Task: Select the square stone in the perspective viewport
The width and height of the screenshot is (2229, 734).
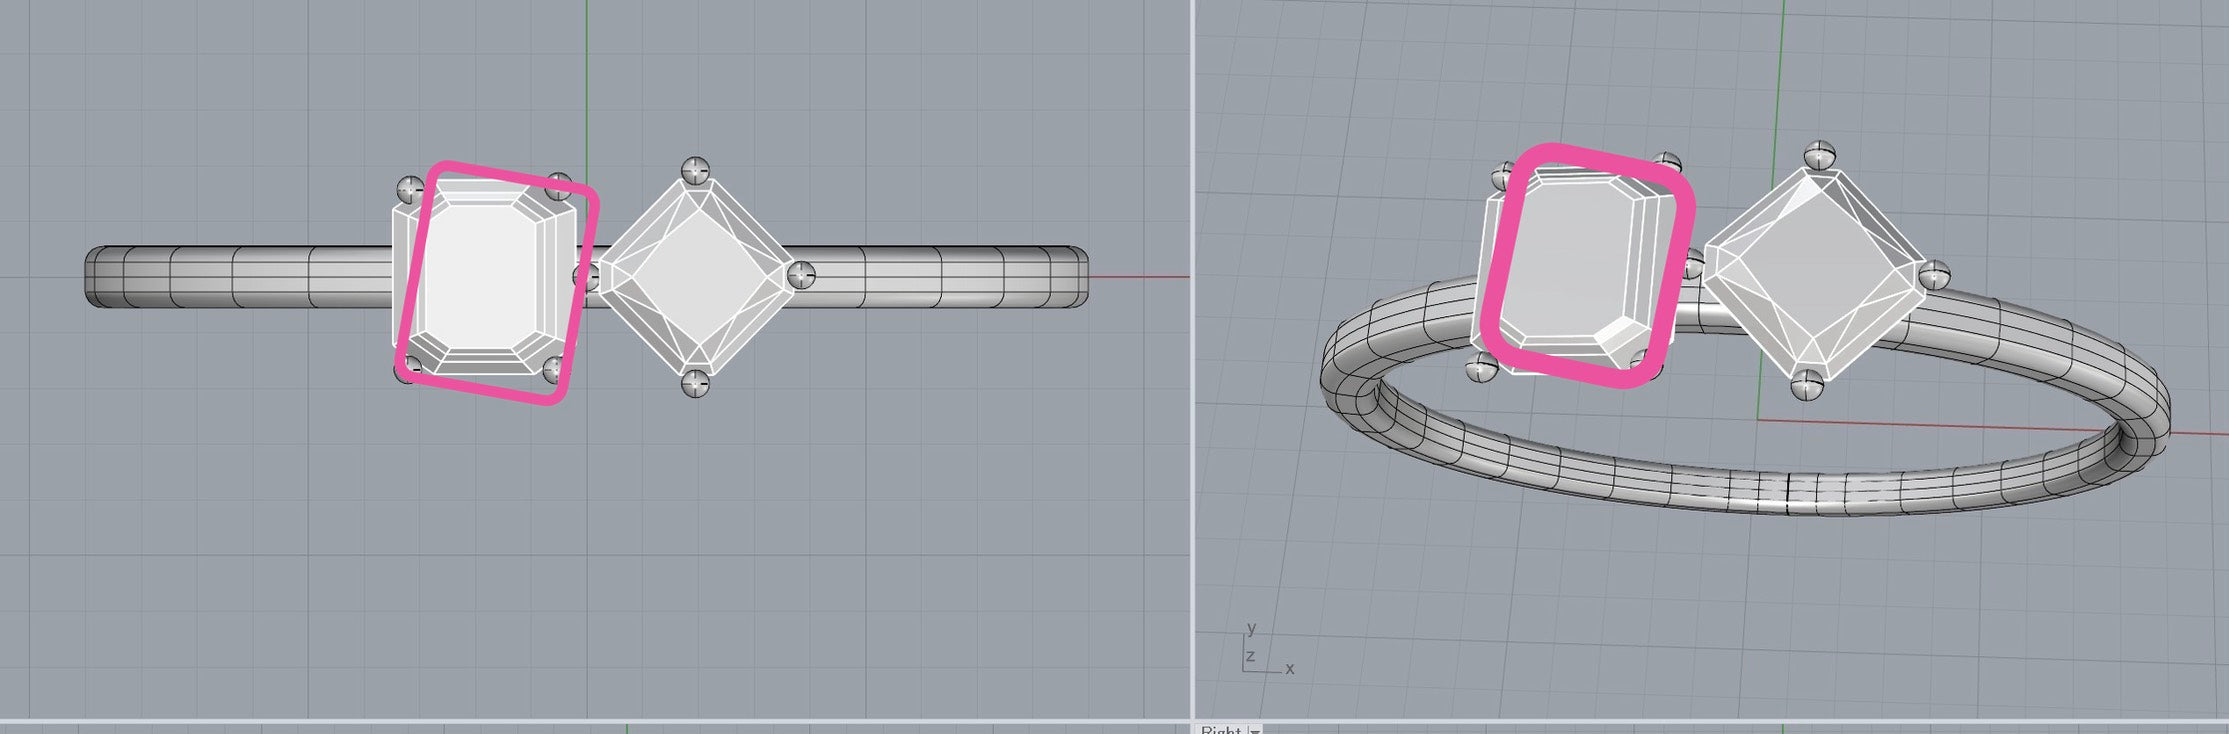Action: click(x=1815, y=274)
